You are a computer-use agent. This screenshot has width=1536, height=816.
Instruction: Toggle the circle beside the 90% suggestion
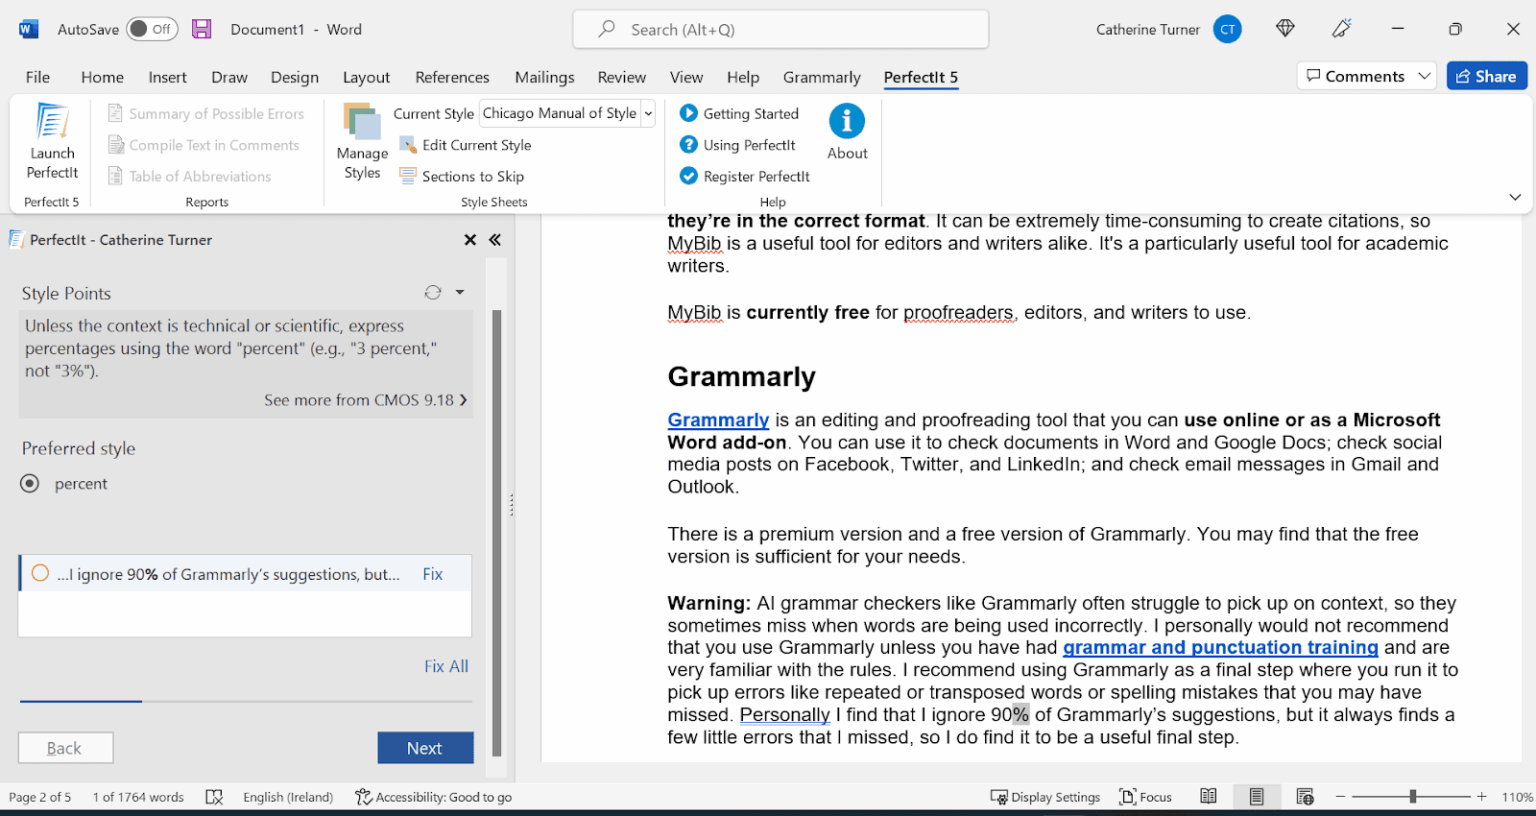tap(40, 573)
